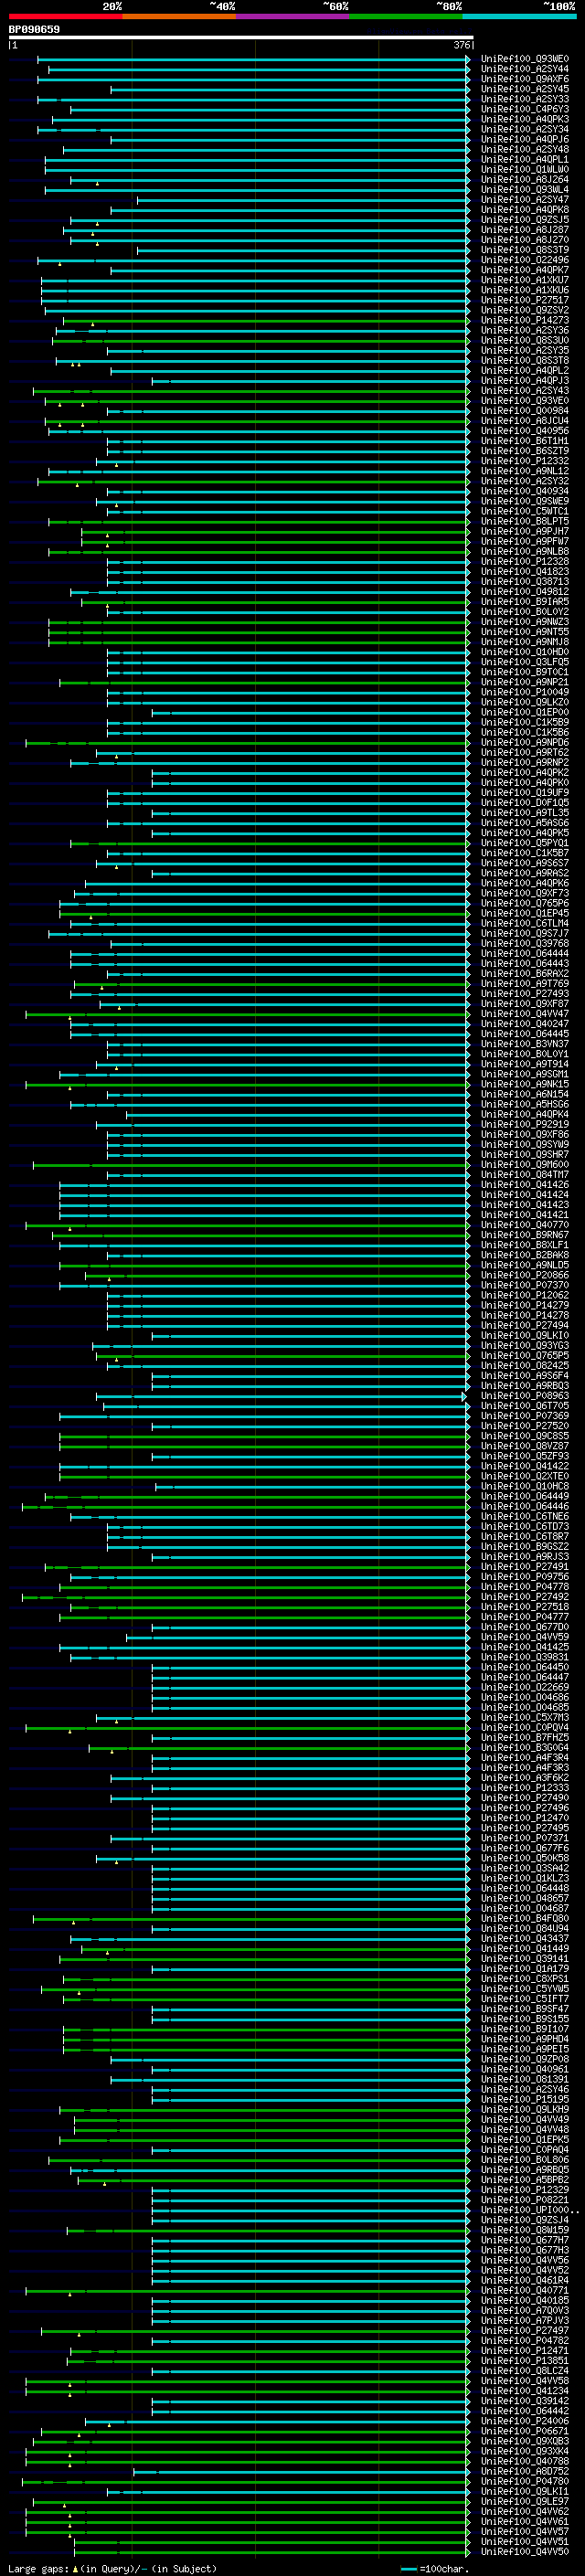
Task: Click the white query sequence bar
Action: coord(240,38)
